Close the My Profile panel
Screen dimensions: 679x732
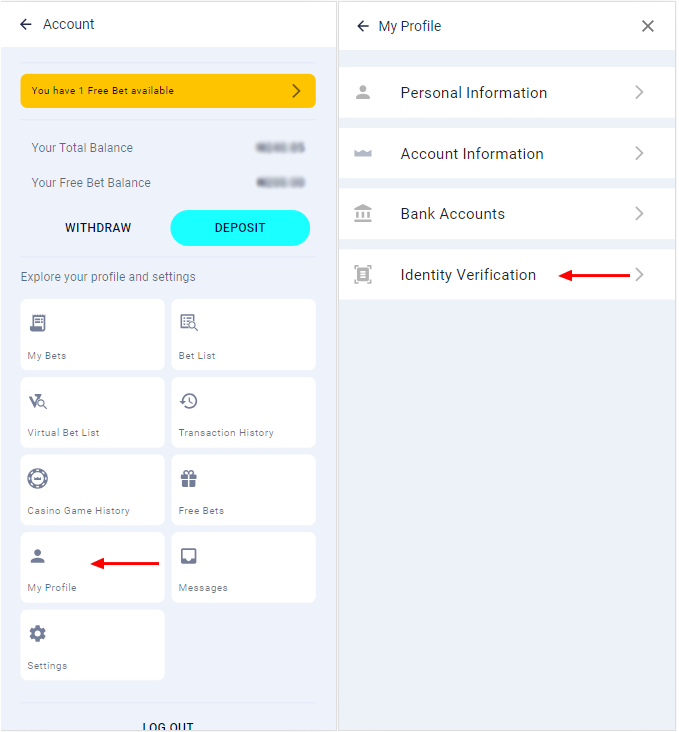[x=648, y=26]
